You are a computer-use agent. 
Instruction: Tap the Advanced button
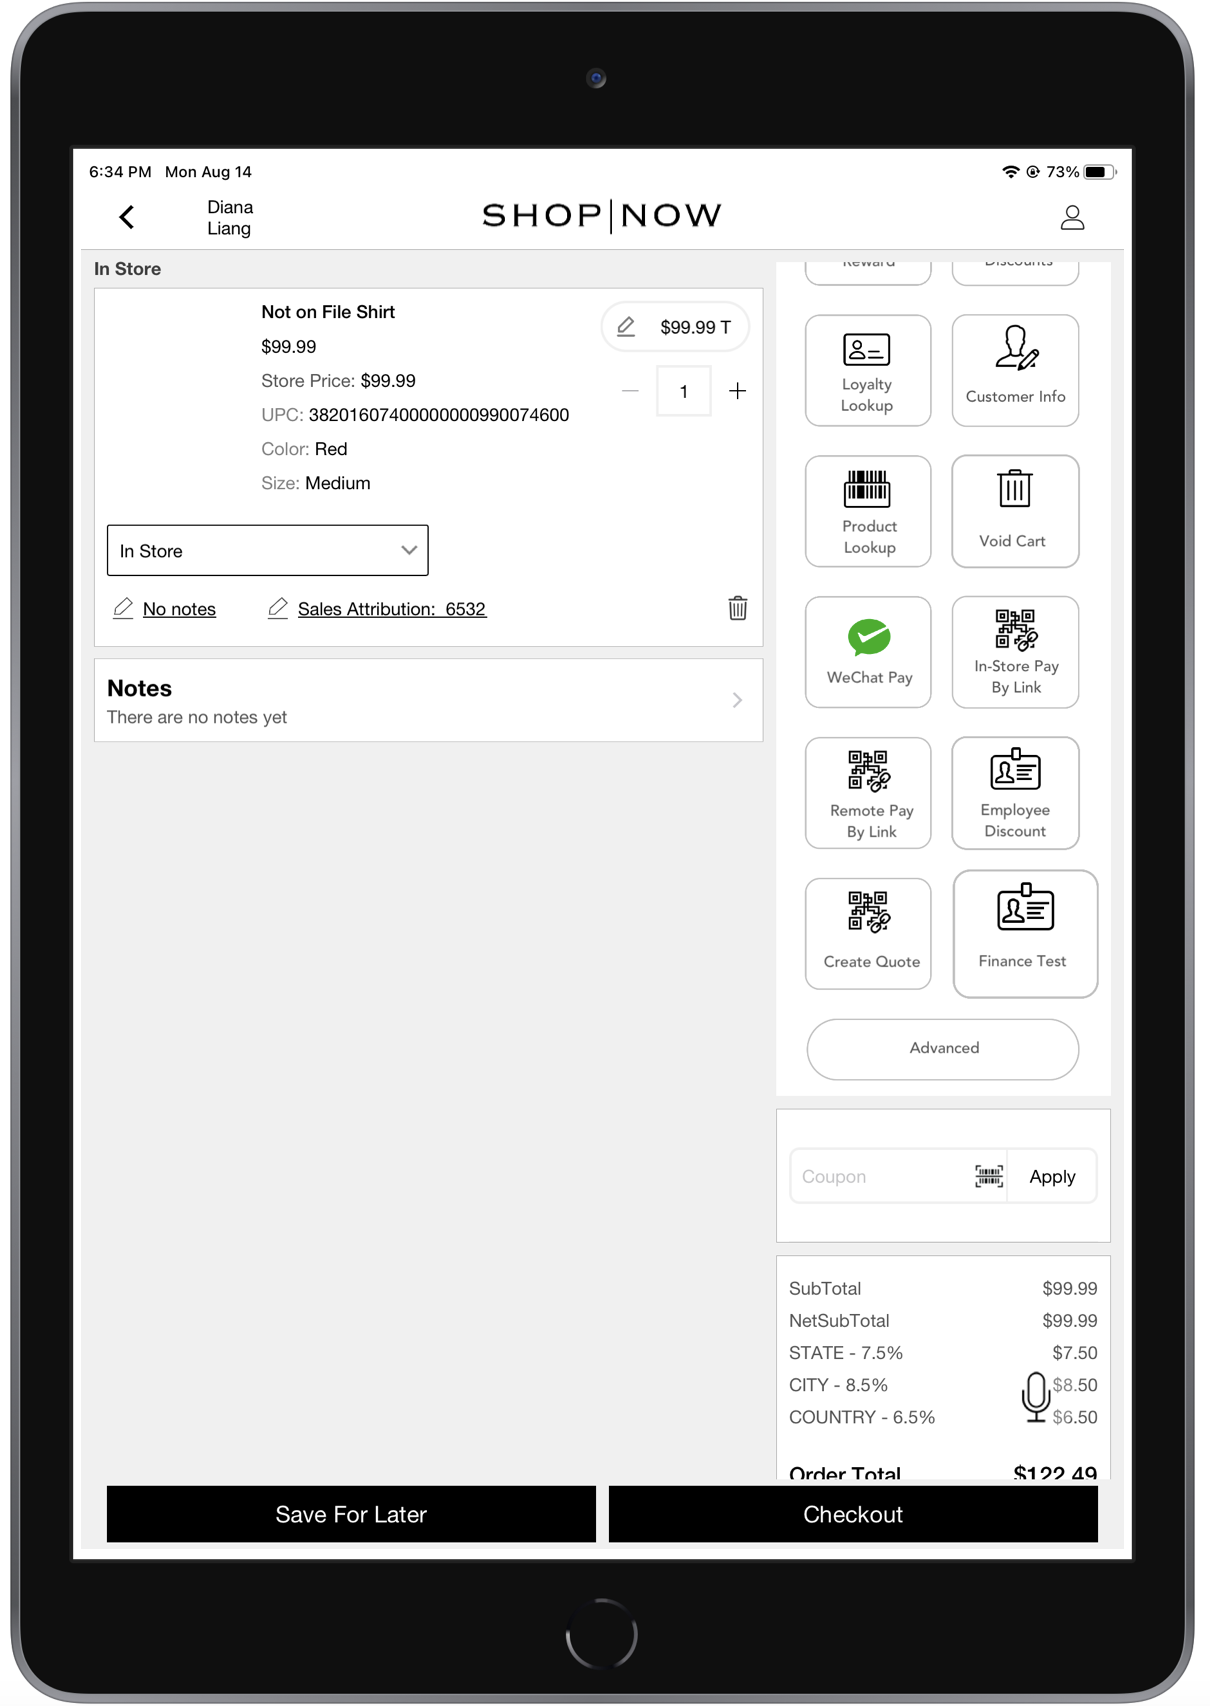pos(943,1049)
